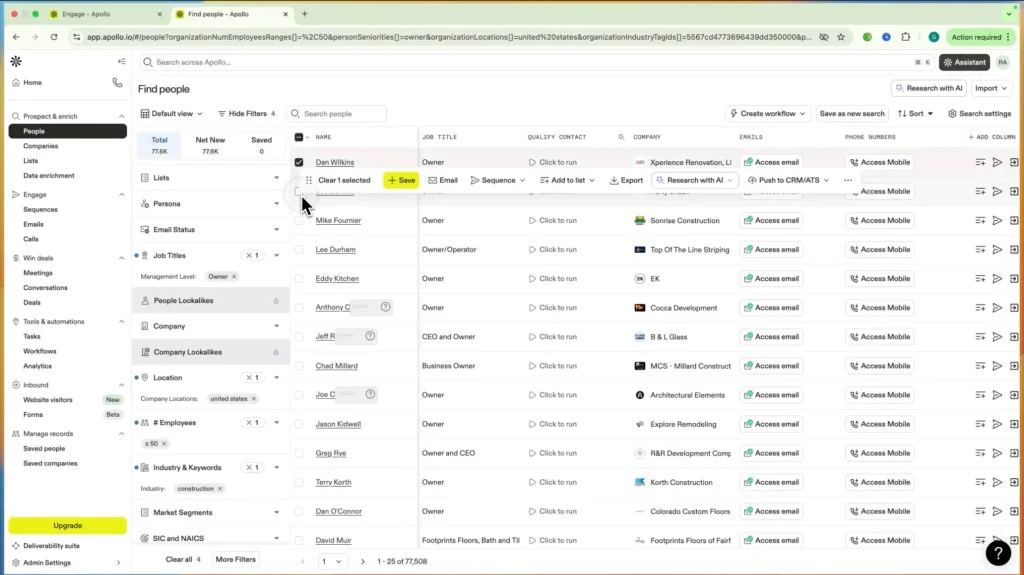Expand the Email Status filter
The height and width of the screenshot is (575, 1024).
(210, 229)
